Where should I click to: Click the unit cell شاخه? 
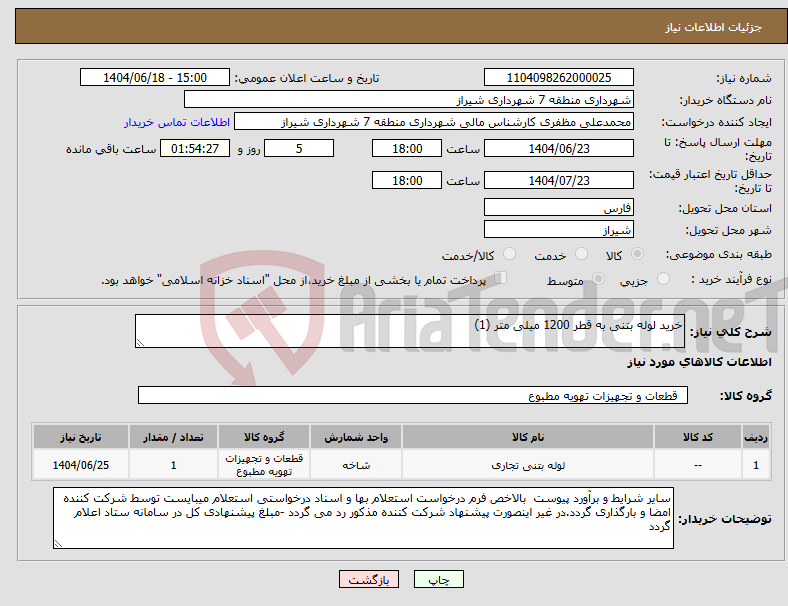coord(356,465)
